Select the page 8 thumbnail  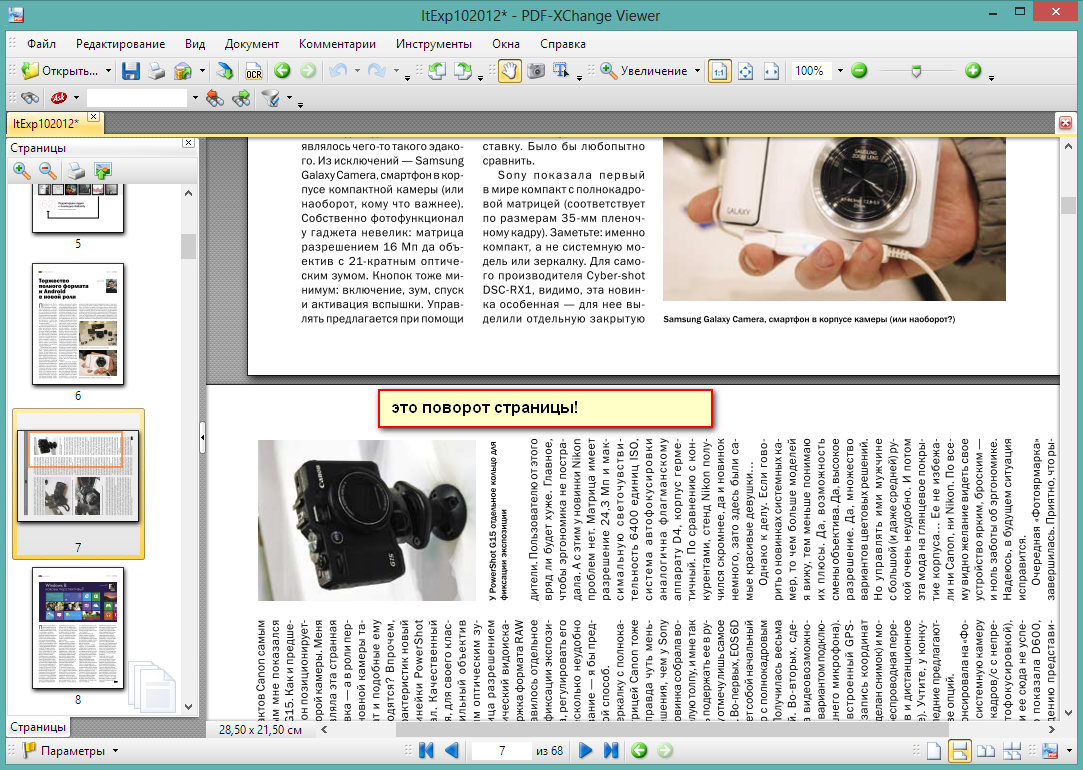(x=78, y=627)
